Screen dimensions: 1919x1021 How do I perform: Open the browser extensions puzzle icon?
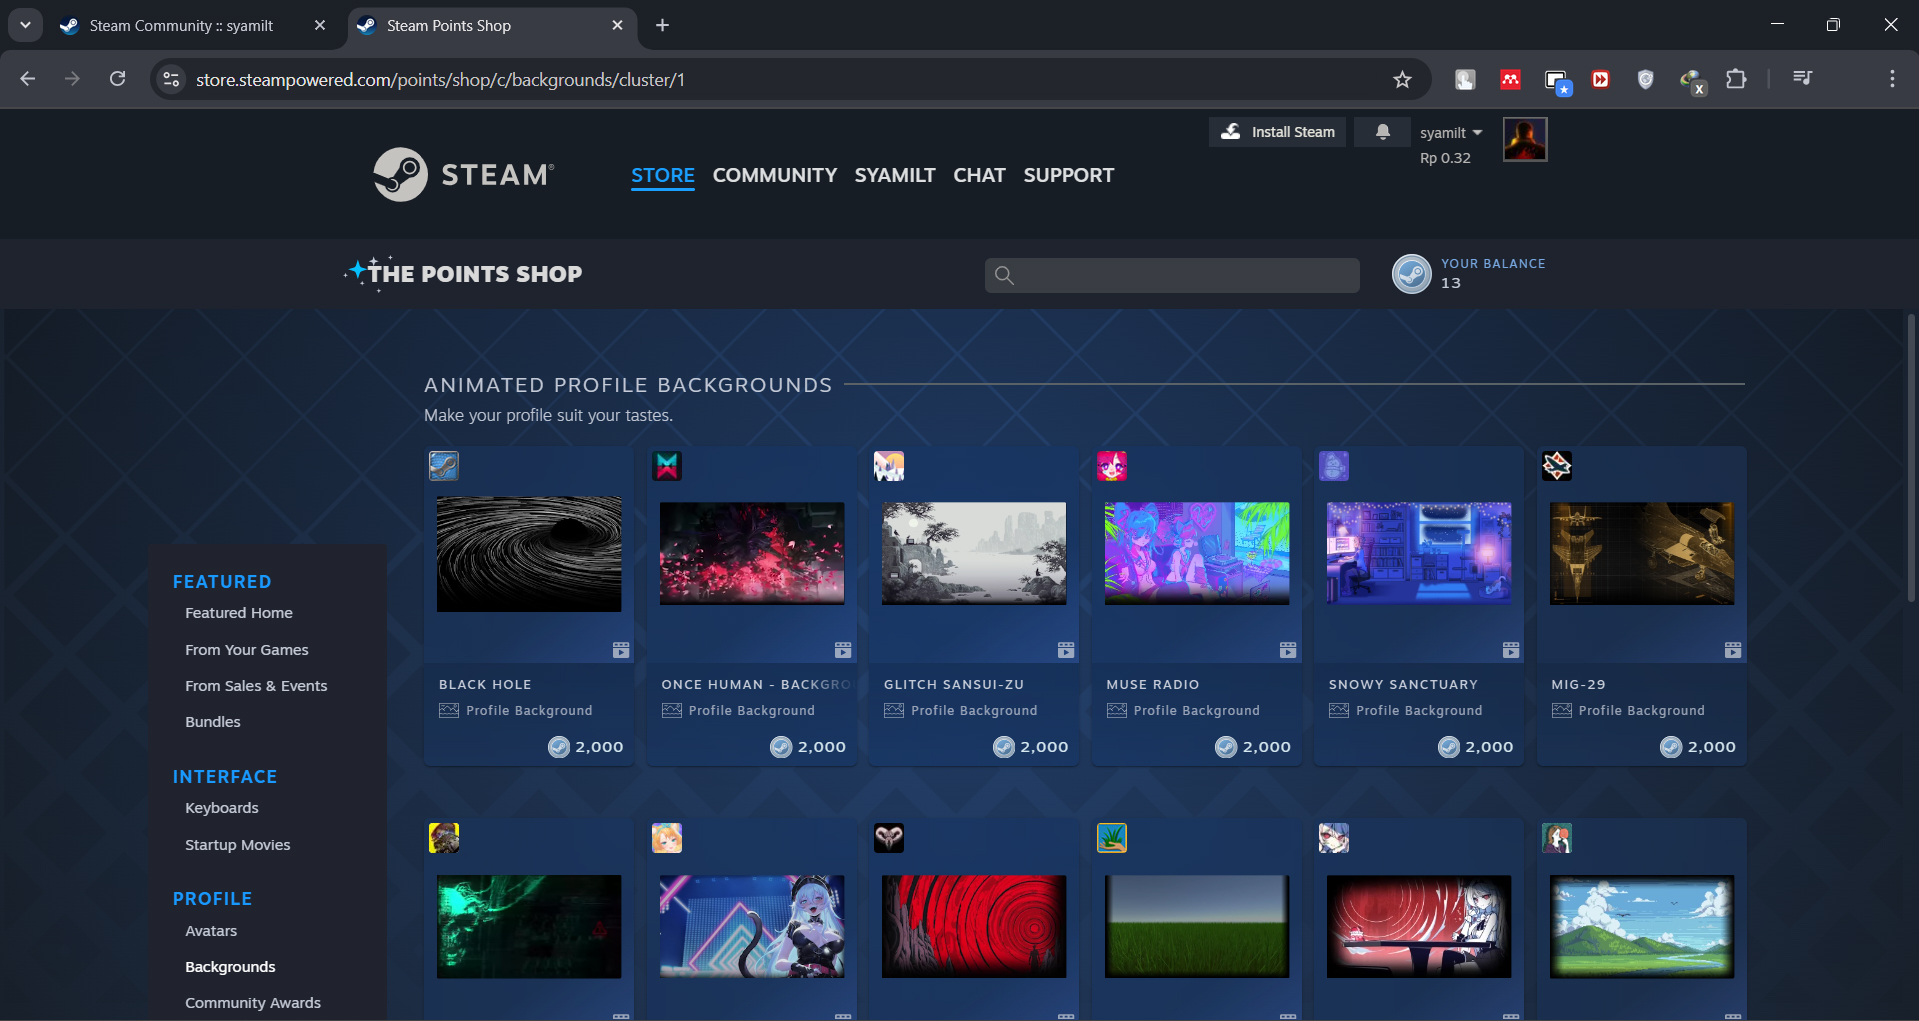click(x=1737, y=79)
